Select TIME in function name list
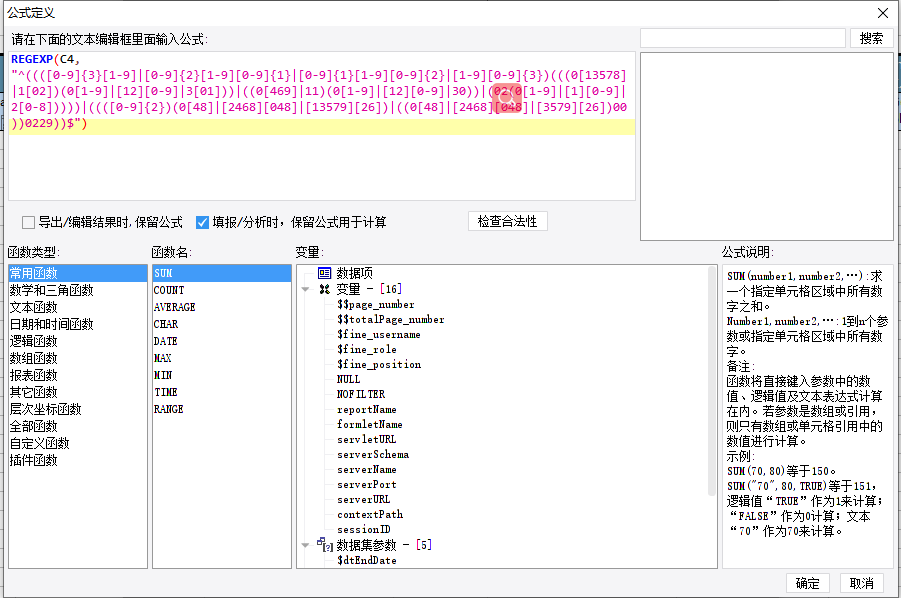The width and height of the screenshot is (901, 598). click(222, 392)
